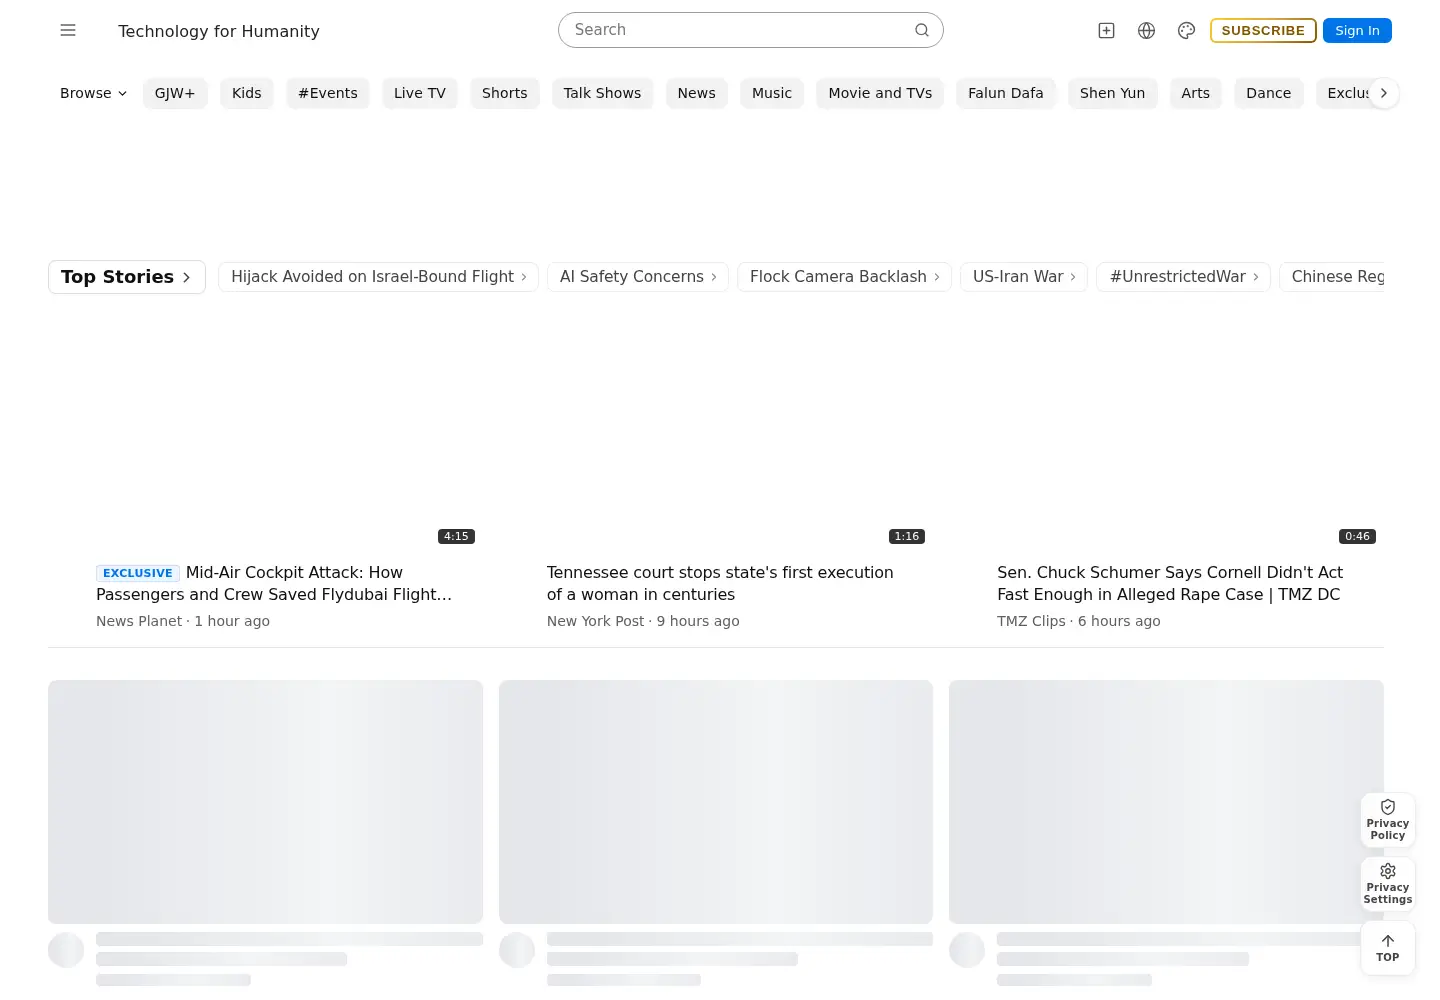Screen dimensions: 1440x1000
Task: Click the search magnifier icon
Action: pyautogui.click(x=922, y=30)
